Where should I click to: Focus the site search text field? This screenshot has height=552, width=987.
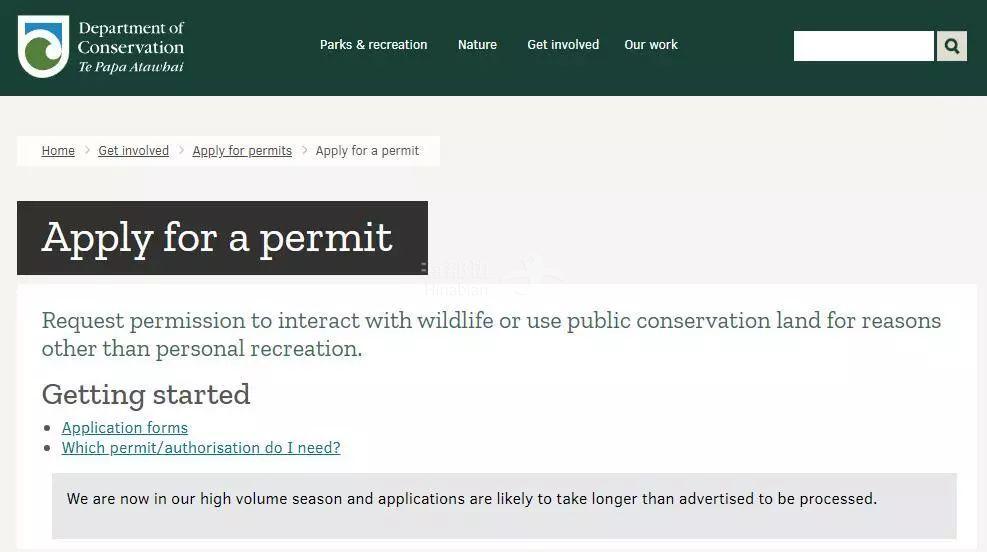(x=863, y=46)
